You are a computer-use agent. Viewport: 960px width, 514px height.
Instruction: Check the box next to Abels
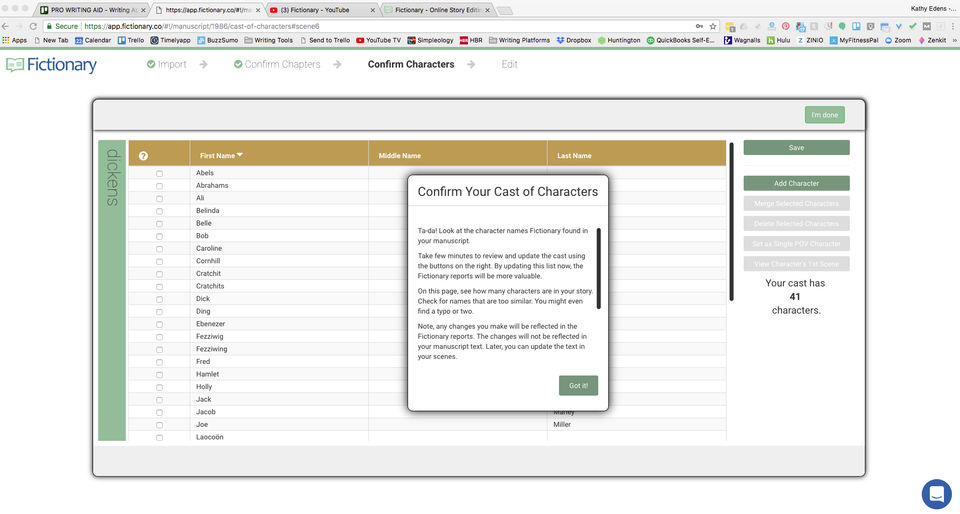[159, 174]
